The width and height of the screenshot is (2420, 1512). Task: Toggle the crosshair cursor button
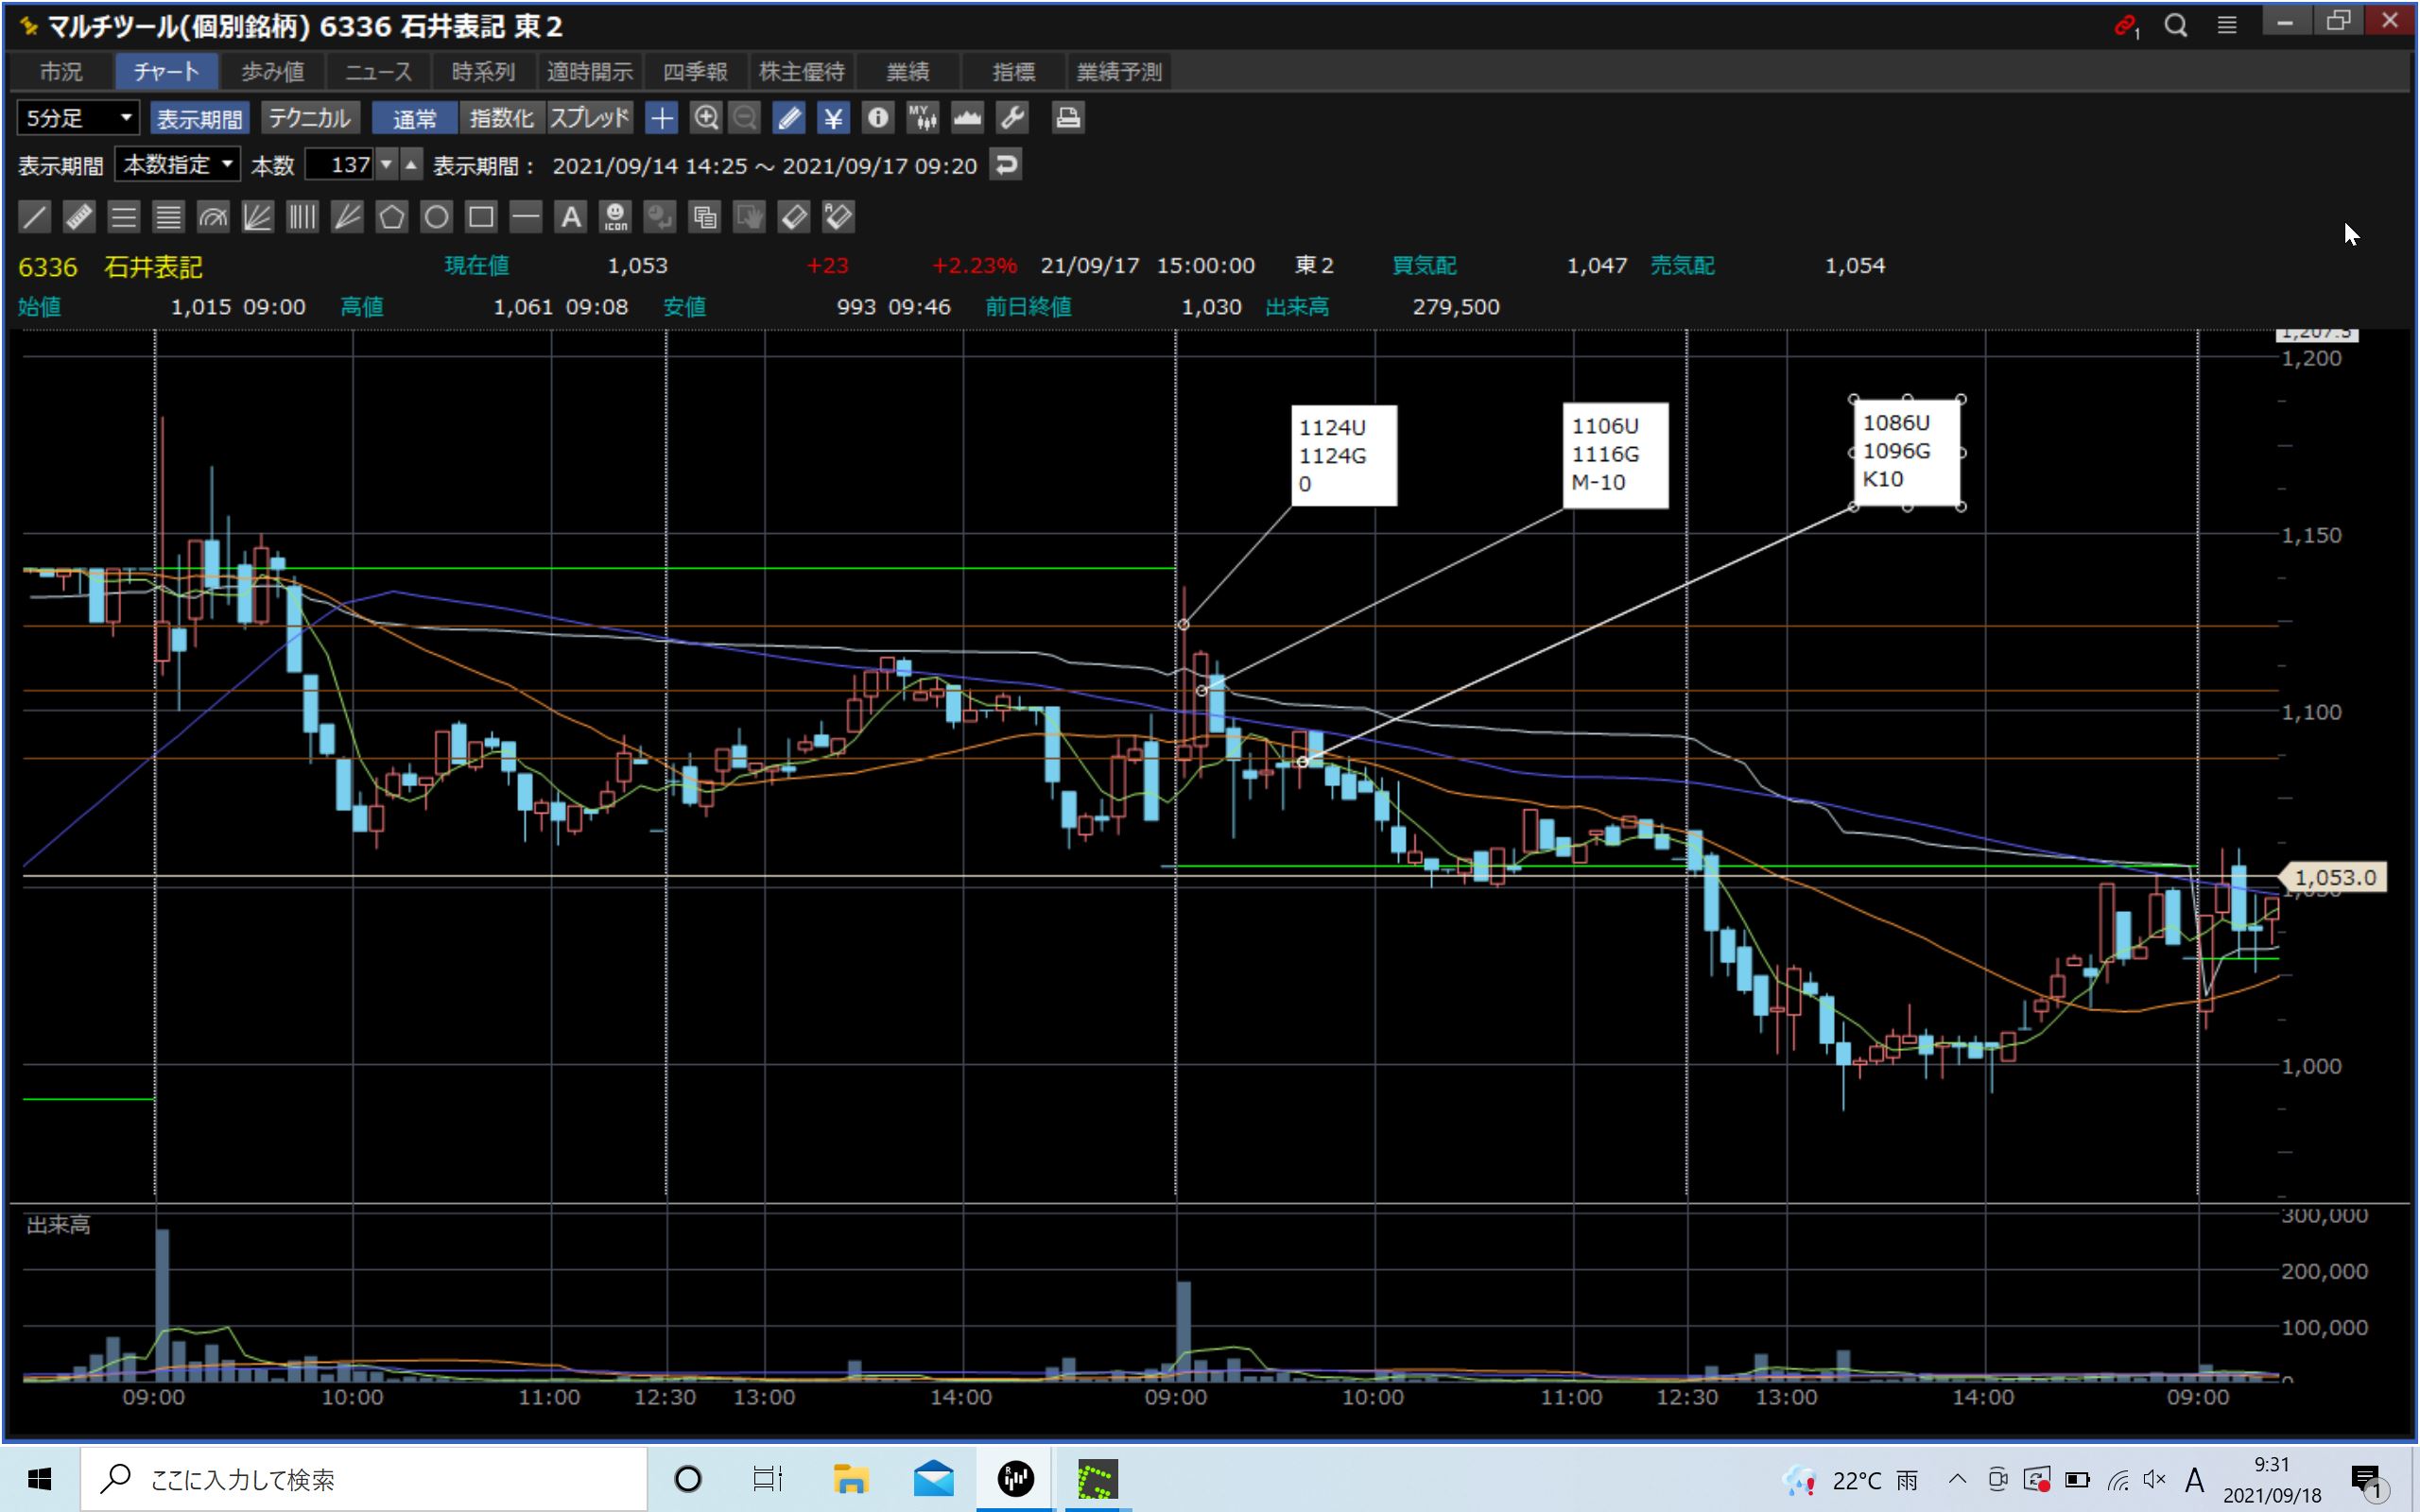tap(661, 118)
